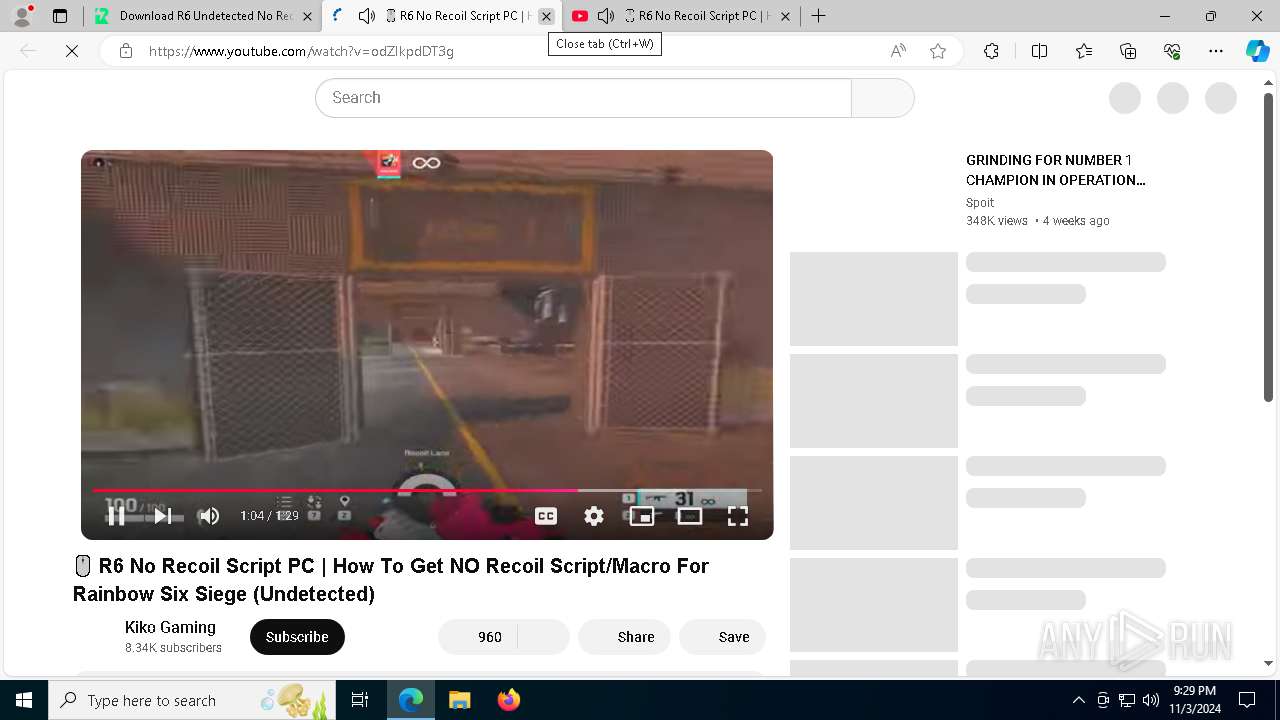Switch to miniplayer mode
The width and height of the screenshot is (1280, 720).
tap(642, 516)
